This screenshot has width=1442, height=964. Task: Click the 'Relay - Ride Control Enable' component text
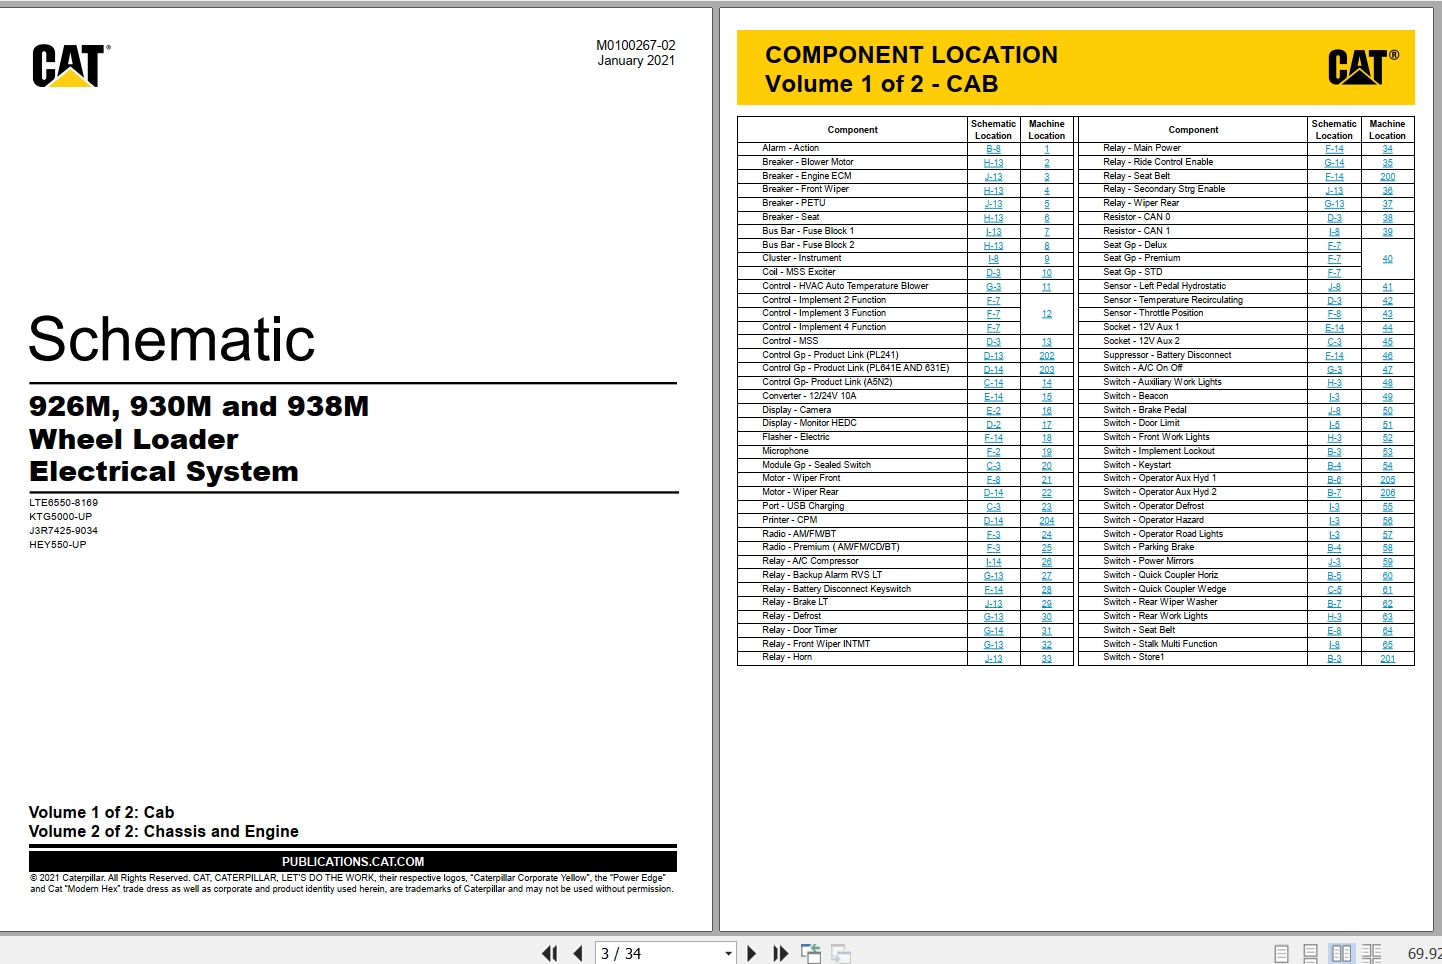[x=1158, y=162]
